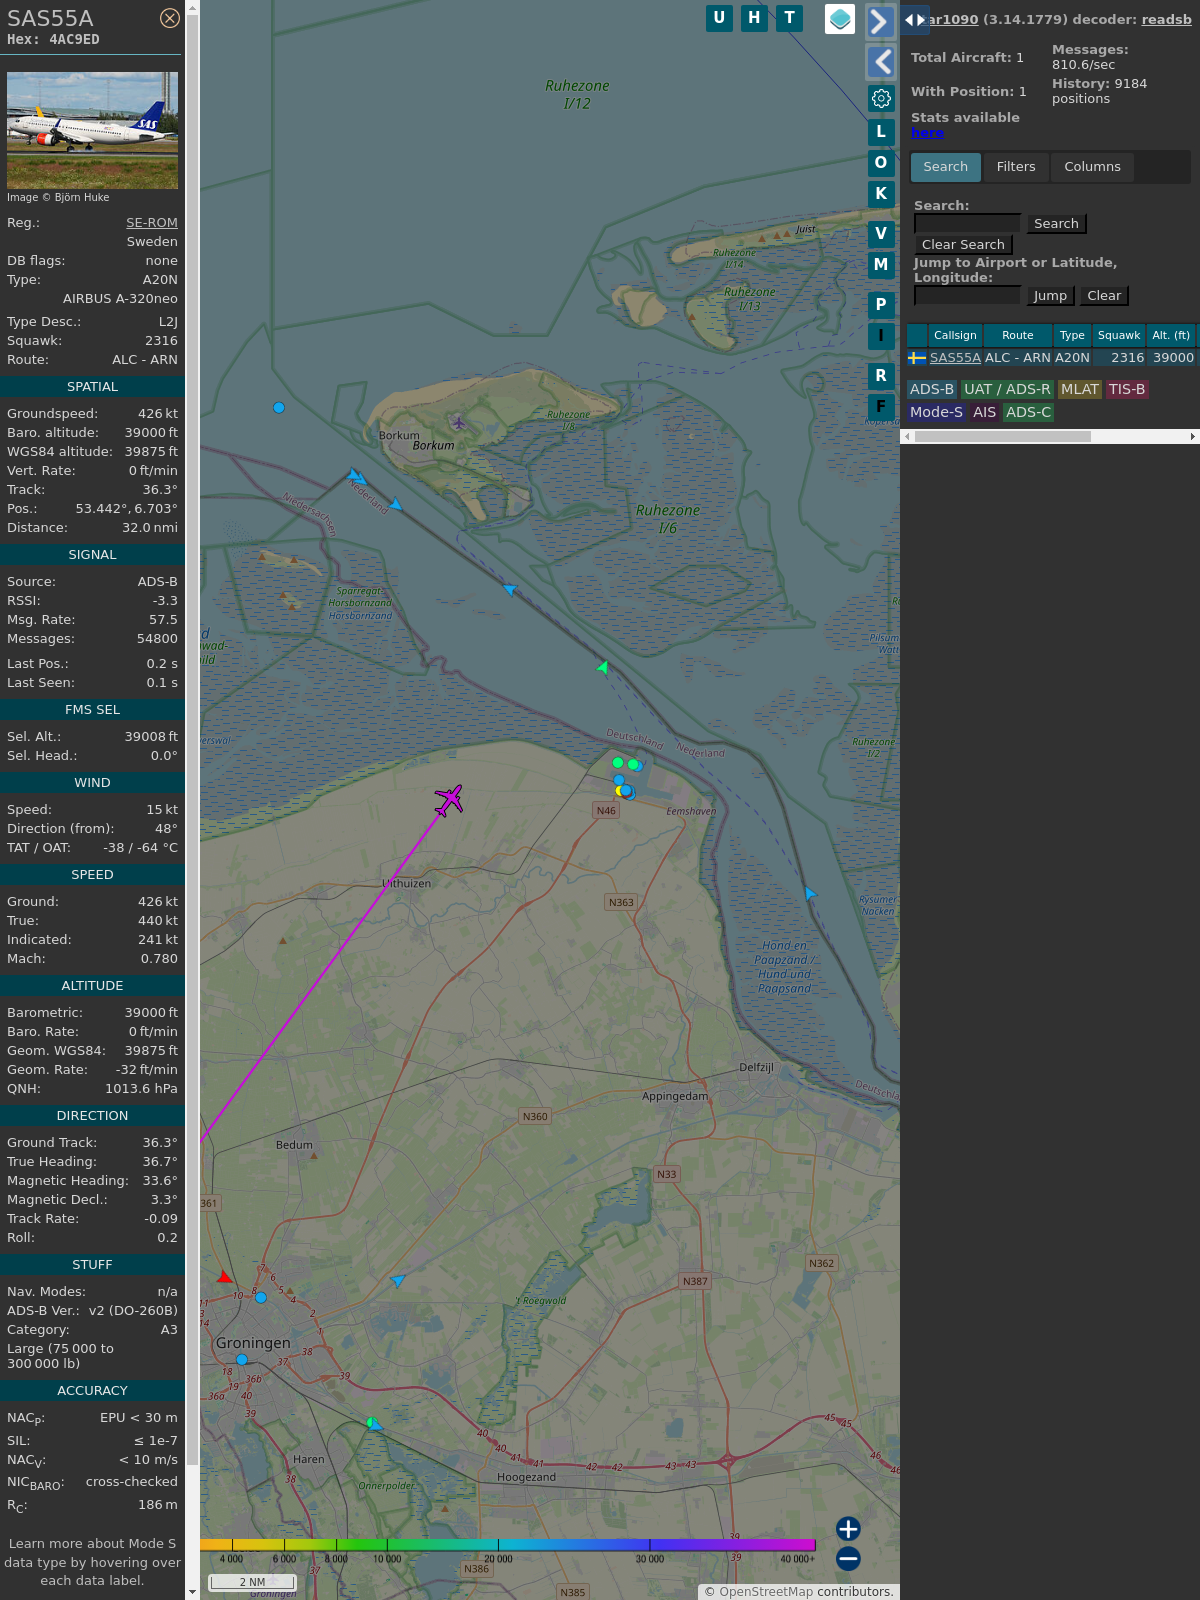Toggle the T tracks button

click(790, 18)
